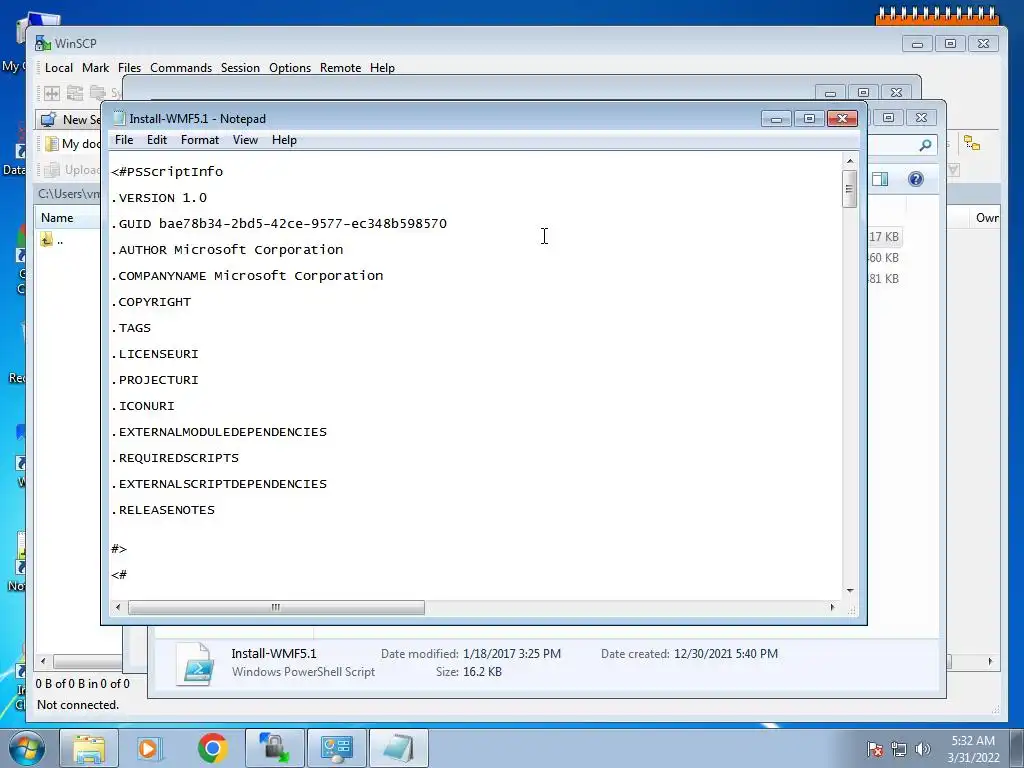
Task: Click the WinSCP New Session tab
Action: 71,120
